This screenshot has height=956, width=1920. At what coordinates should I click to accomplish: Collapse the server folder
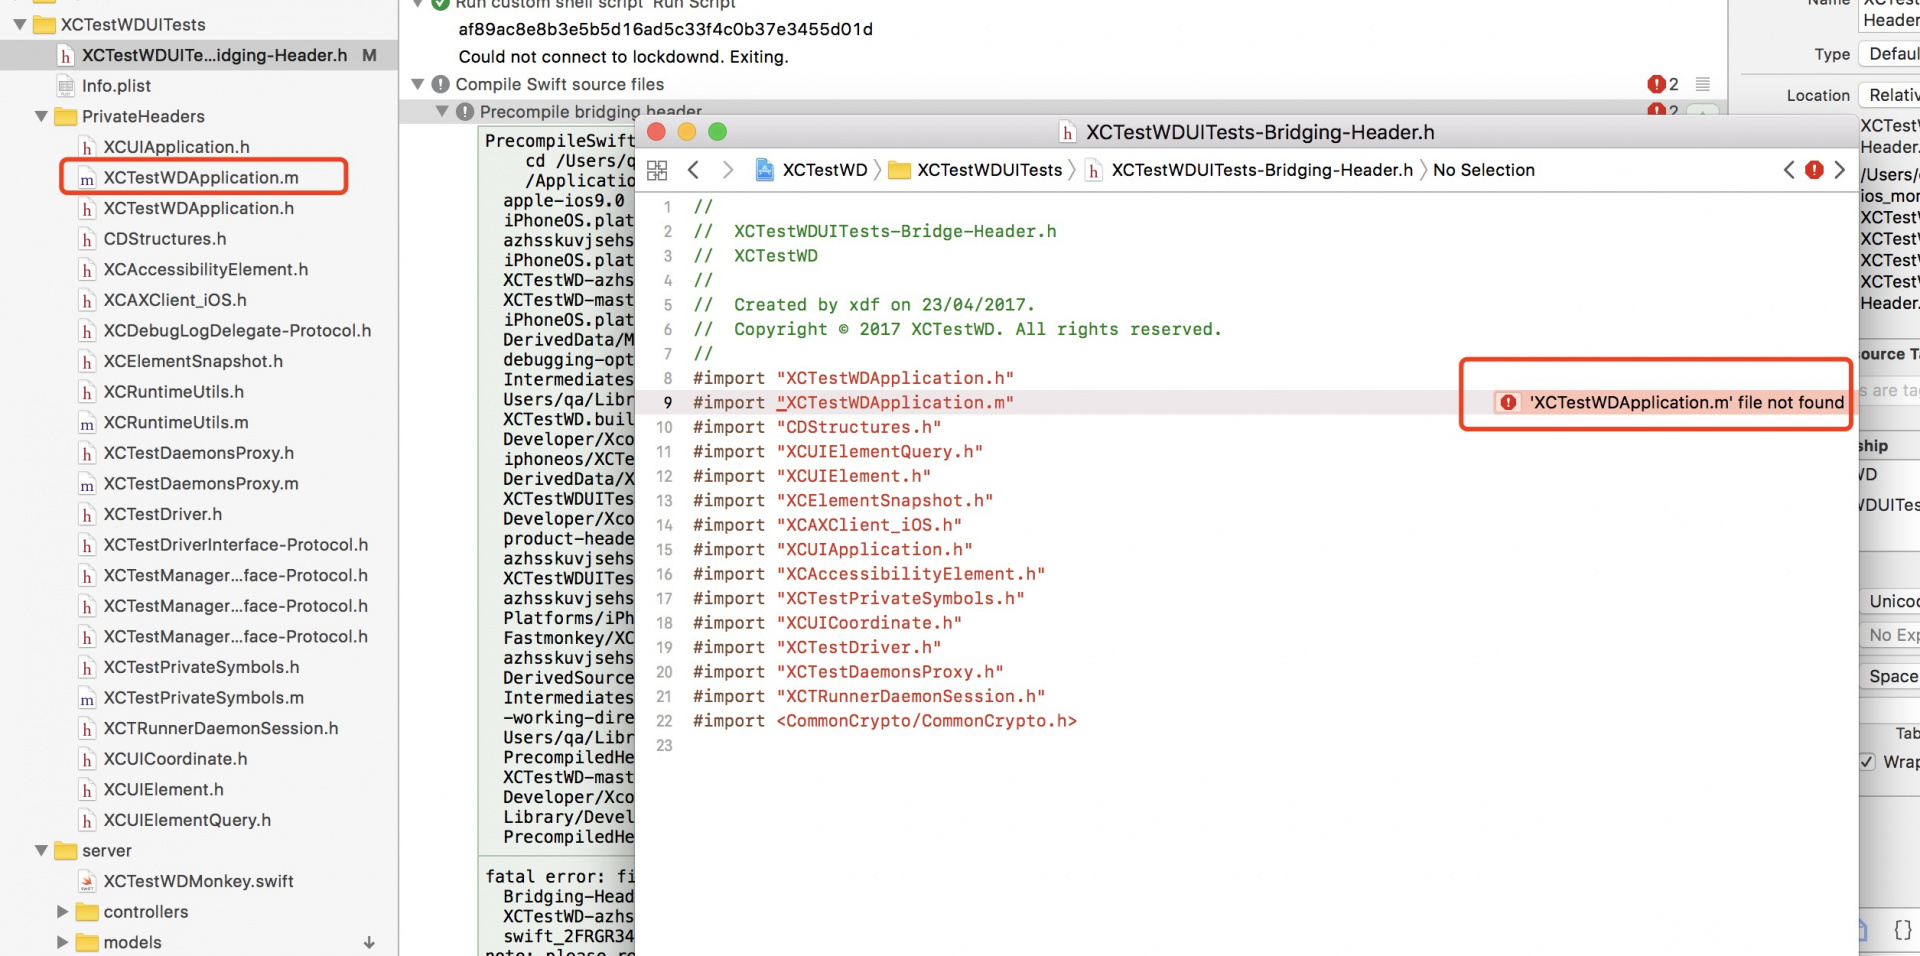click(x=41, y=851)
